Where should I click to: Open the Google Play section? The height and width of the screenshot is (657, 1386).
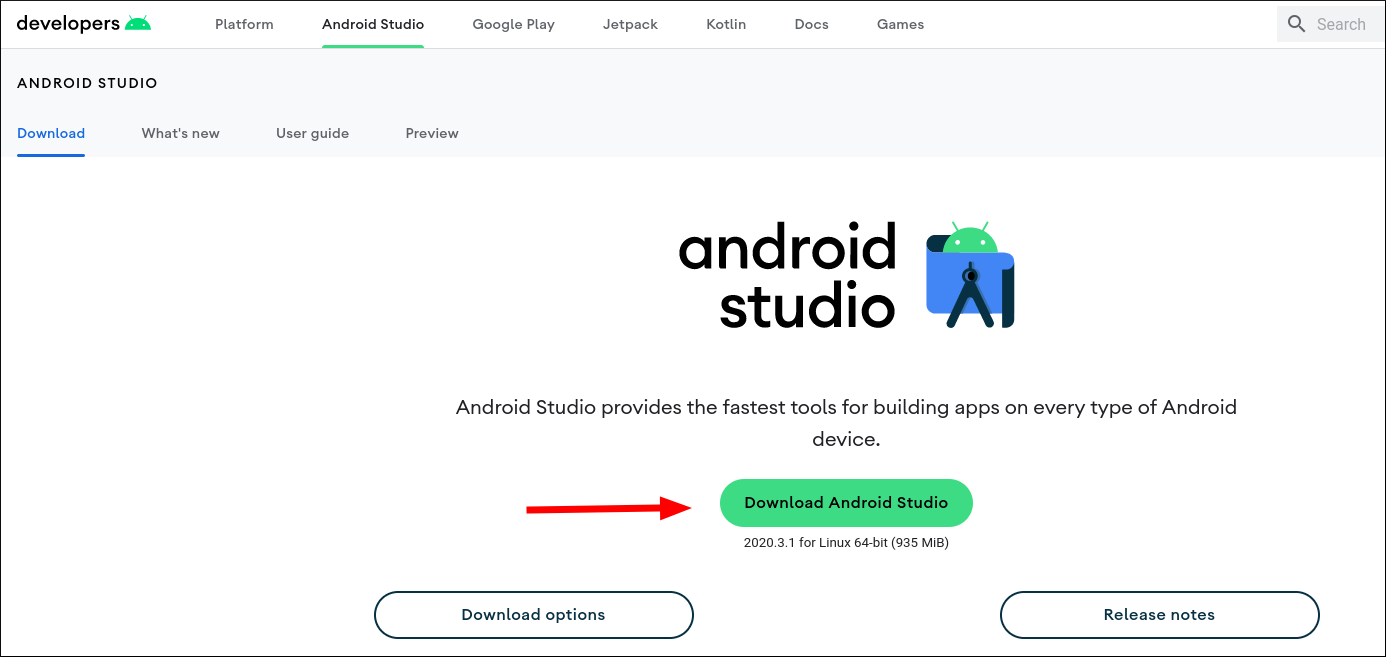point(513,24)
